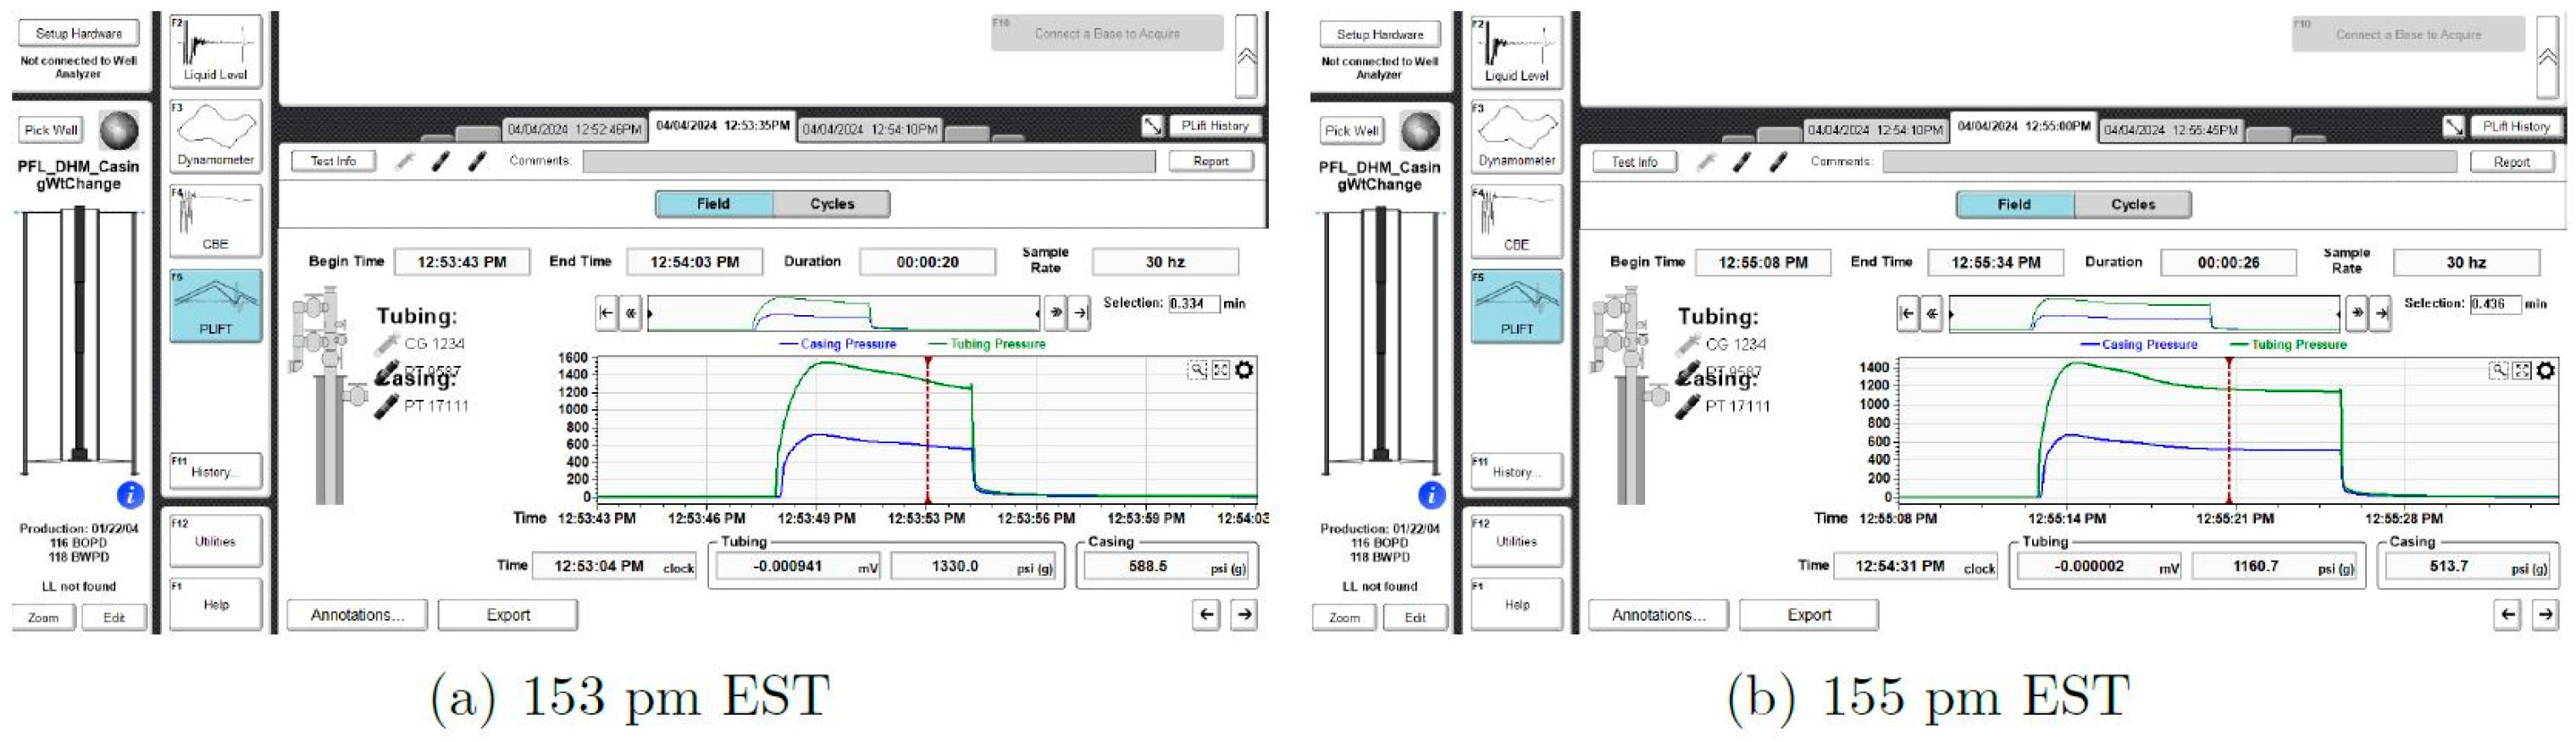Open History... button in screenshot (b)
This screenshot has width=2576, height=742.
point(1516,472)
